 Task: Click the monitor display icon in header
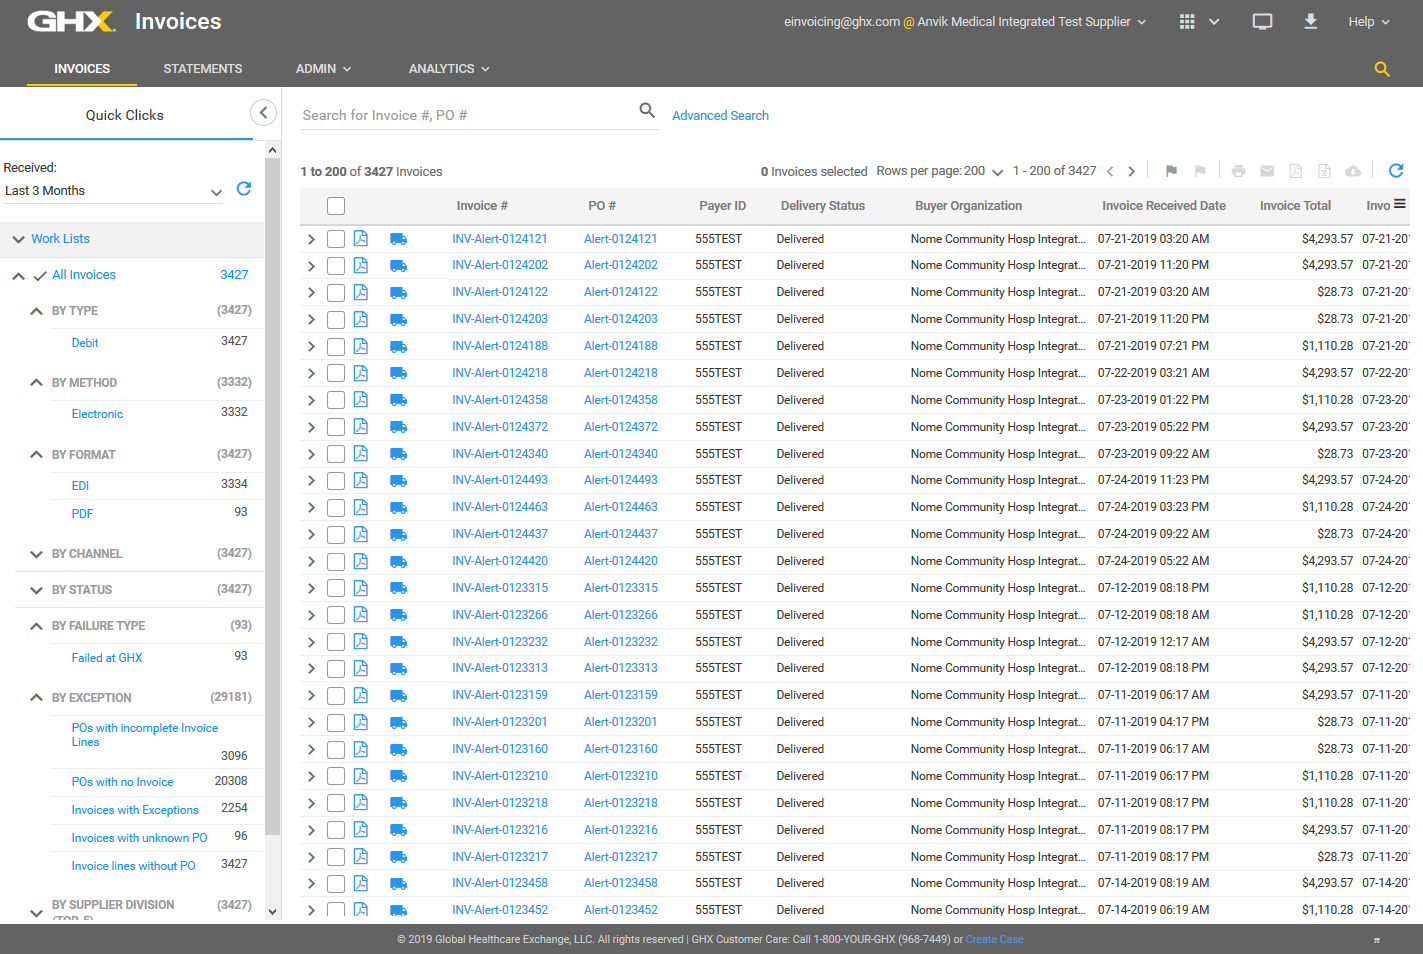[x=1262, y=22]
